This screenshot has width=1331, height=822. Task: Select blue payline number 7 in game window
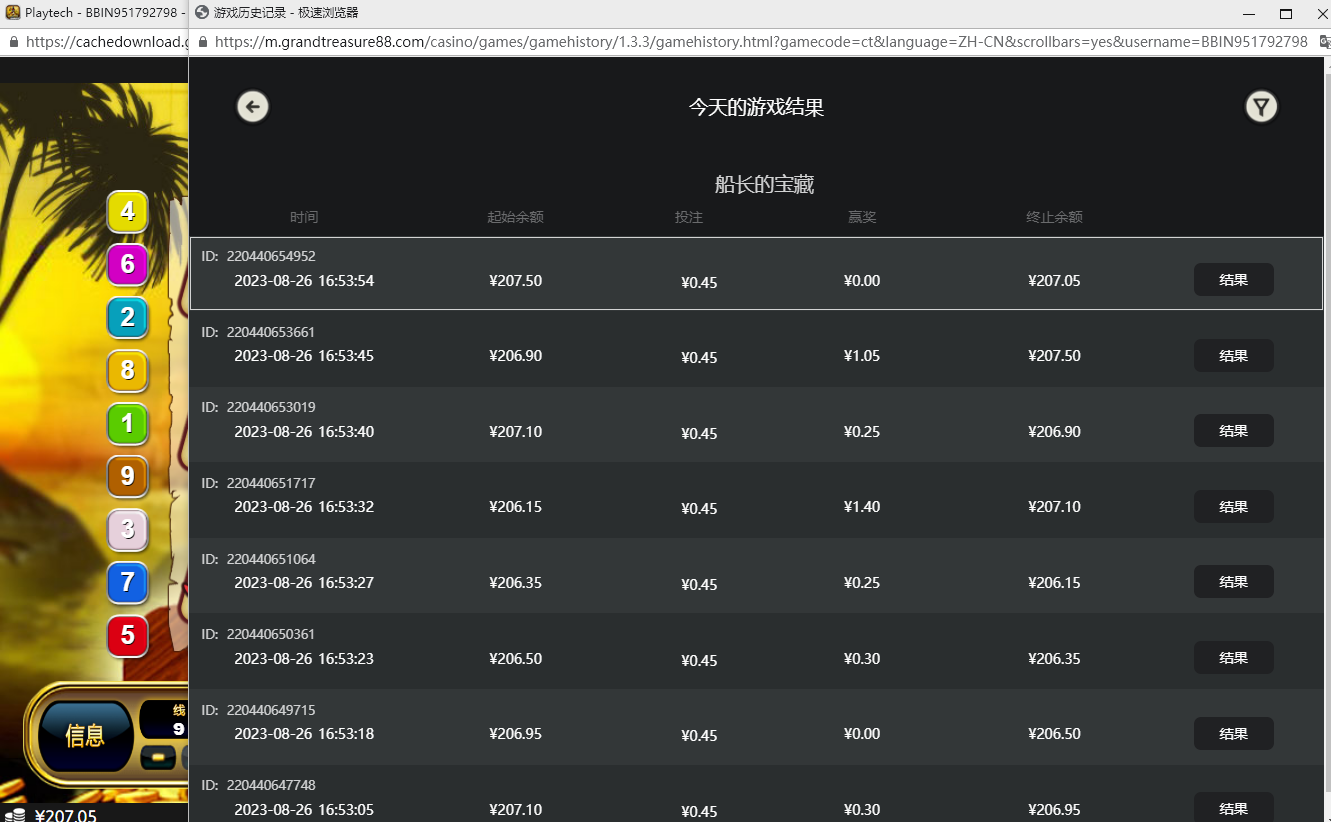(127, 583)
